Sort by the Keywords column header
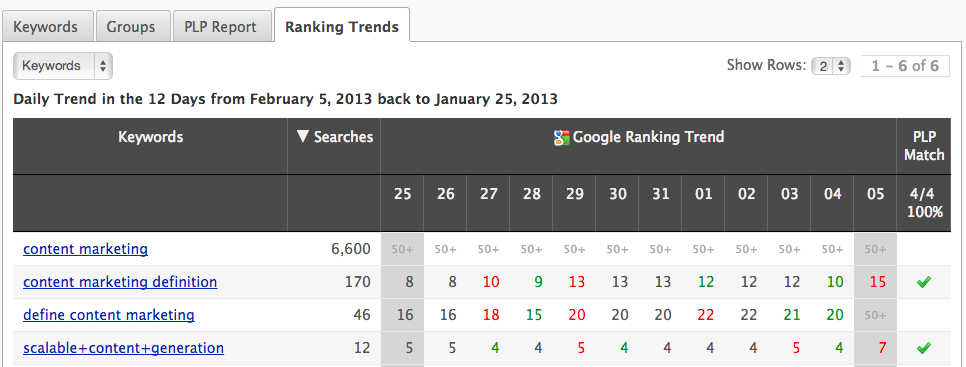Image resolution: width=966 pixels, height=367 pixels. 150,137
